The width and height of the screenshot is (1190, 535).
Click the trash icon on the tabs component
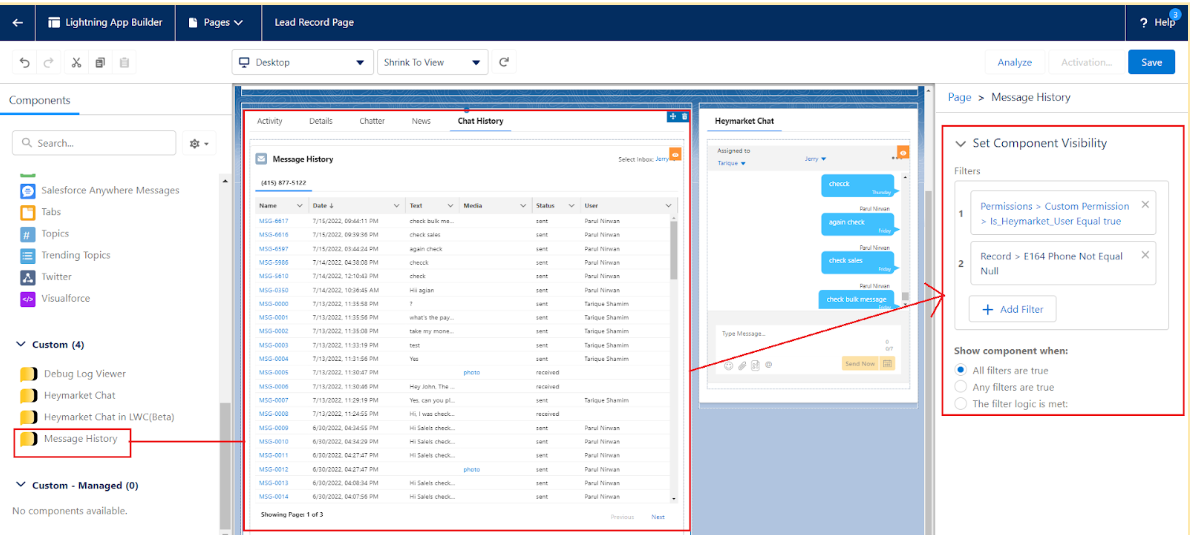click(684, 116)
